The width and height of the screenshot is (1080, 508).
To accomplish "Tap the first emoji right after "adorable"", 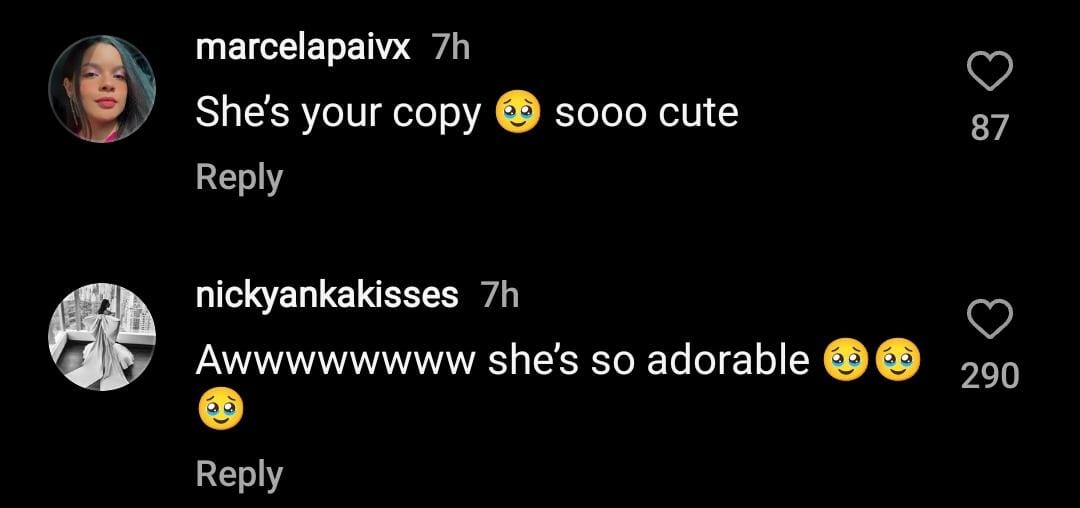I will pos(845,361).
